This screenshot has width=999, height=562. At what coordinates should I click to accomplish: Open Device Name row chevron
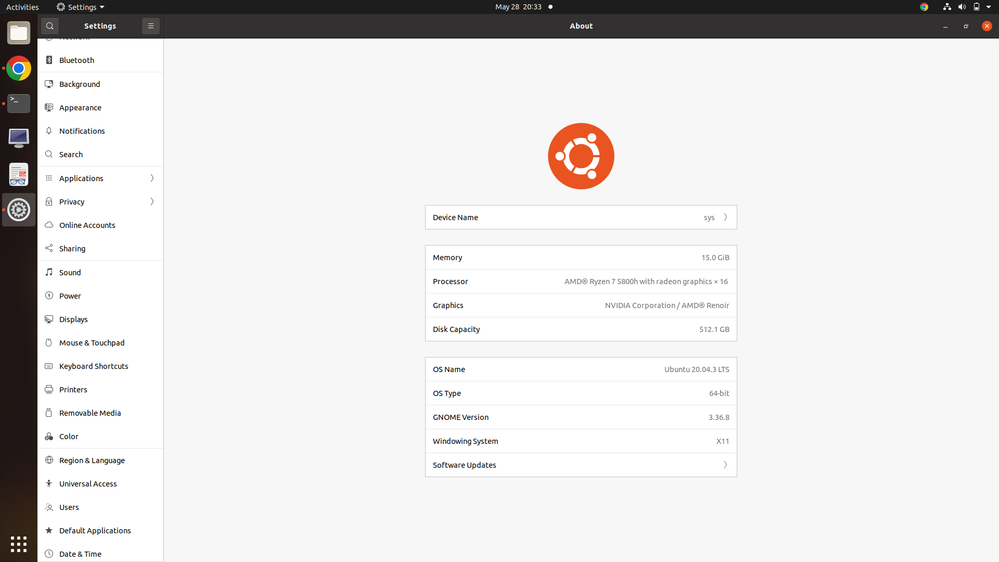pyautogui.click(x=725, y=217)
